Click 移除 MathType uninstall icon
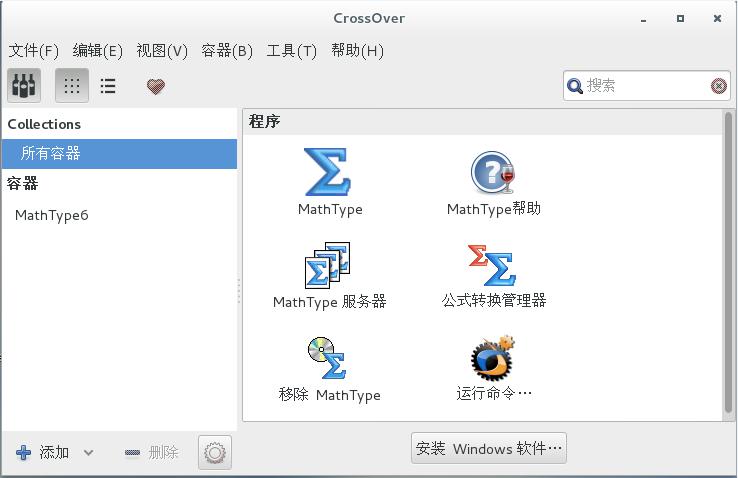Viewport: 738px width, 478px height. 328,358
